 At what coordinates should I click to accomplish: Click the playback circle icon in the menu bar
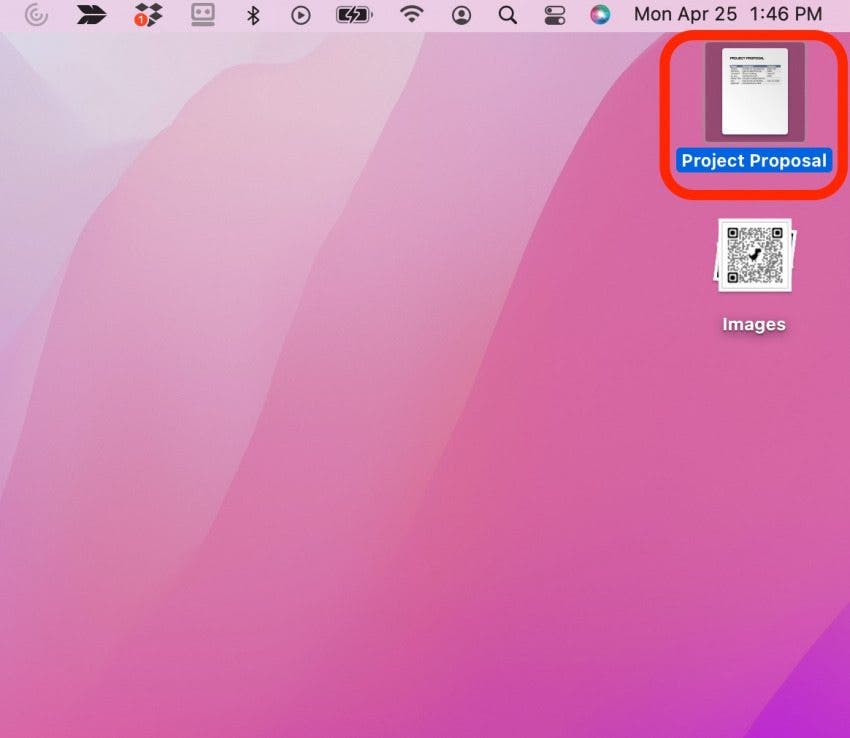click(x=300, y=15)
